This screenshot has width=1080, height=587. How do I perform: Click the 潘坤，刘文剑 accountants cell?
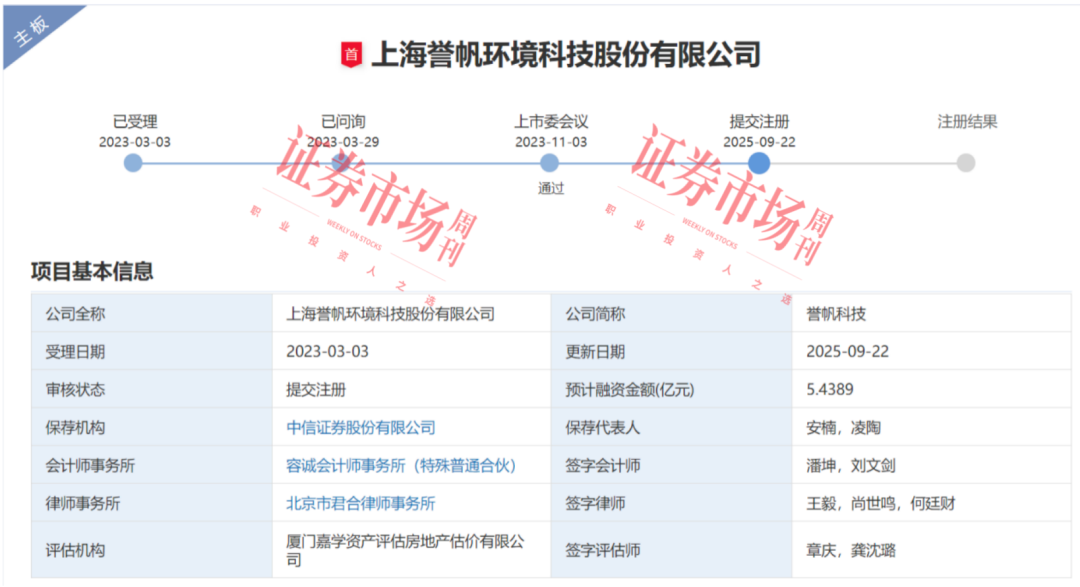pyautogui.click(x=931, y=466)
